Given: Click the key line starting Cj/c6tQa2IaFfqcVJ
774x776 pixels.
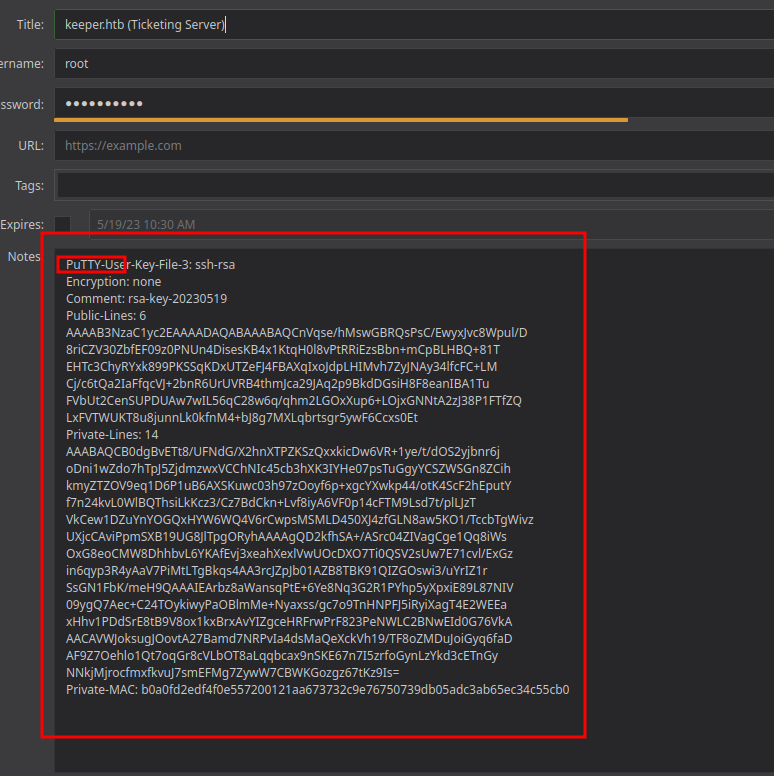Looking at the screenshot, I should coord(278,384).
